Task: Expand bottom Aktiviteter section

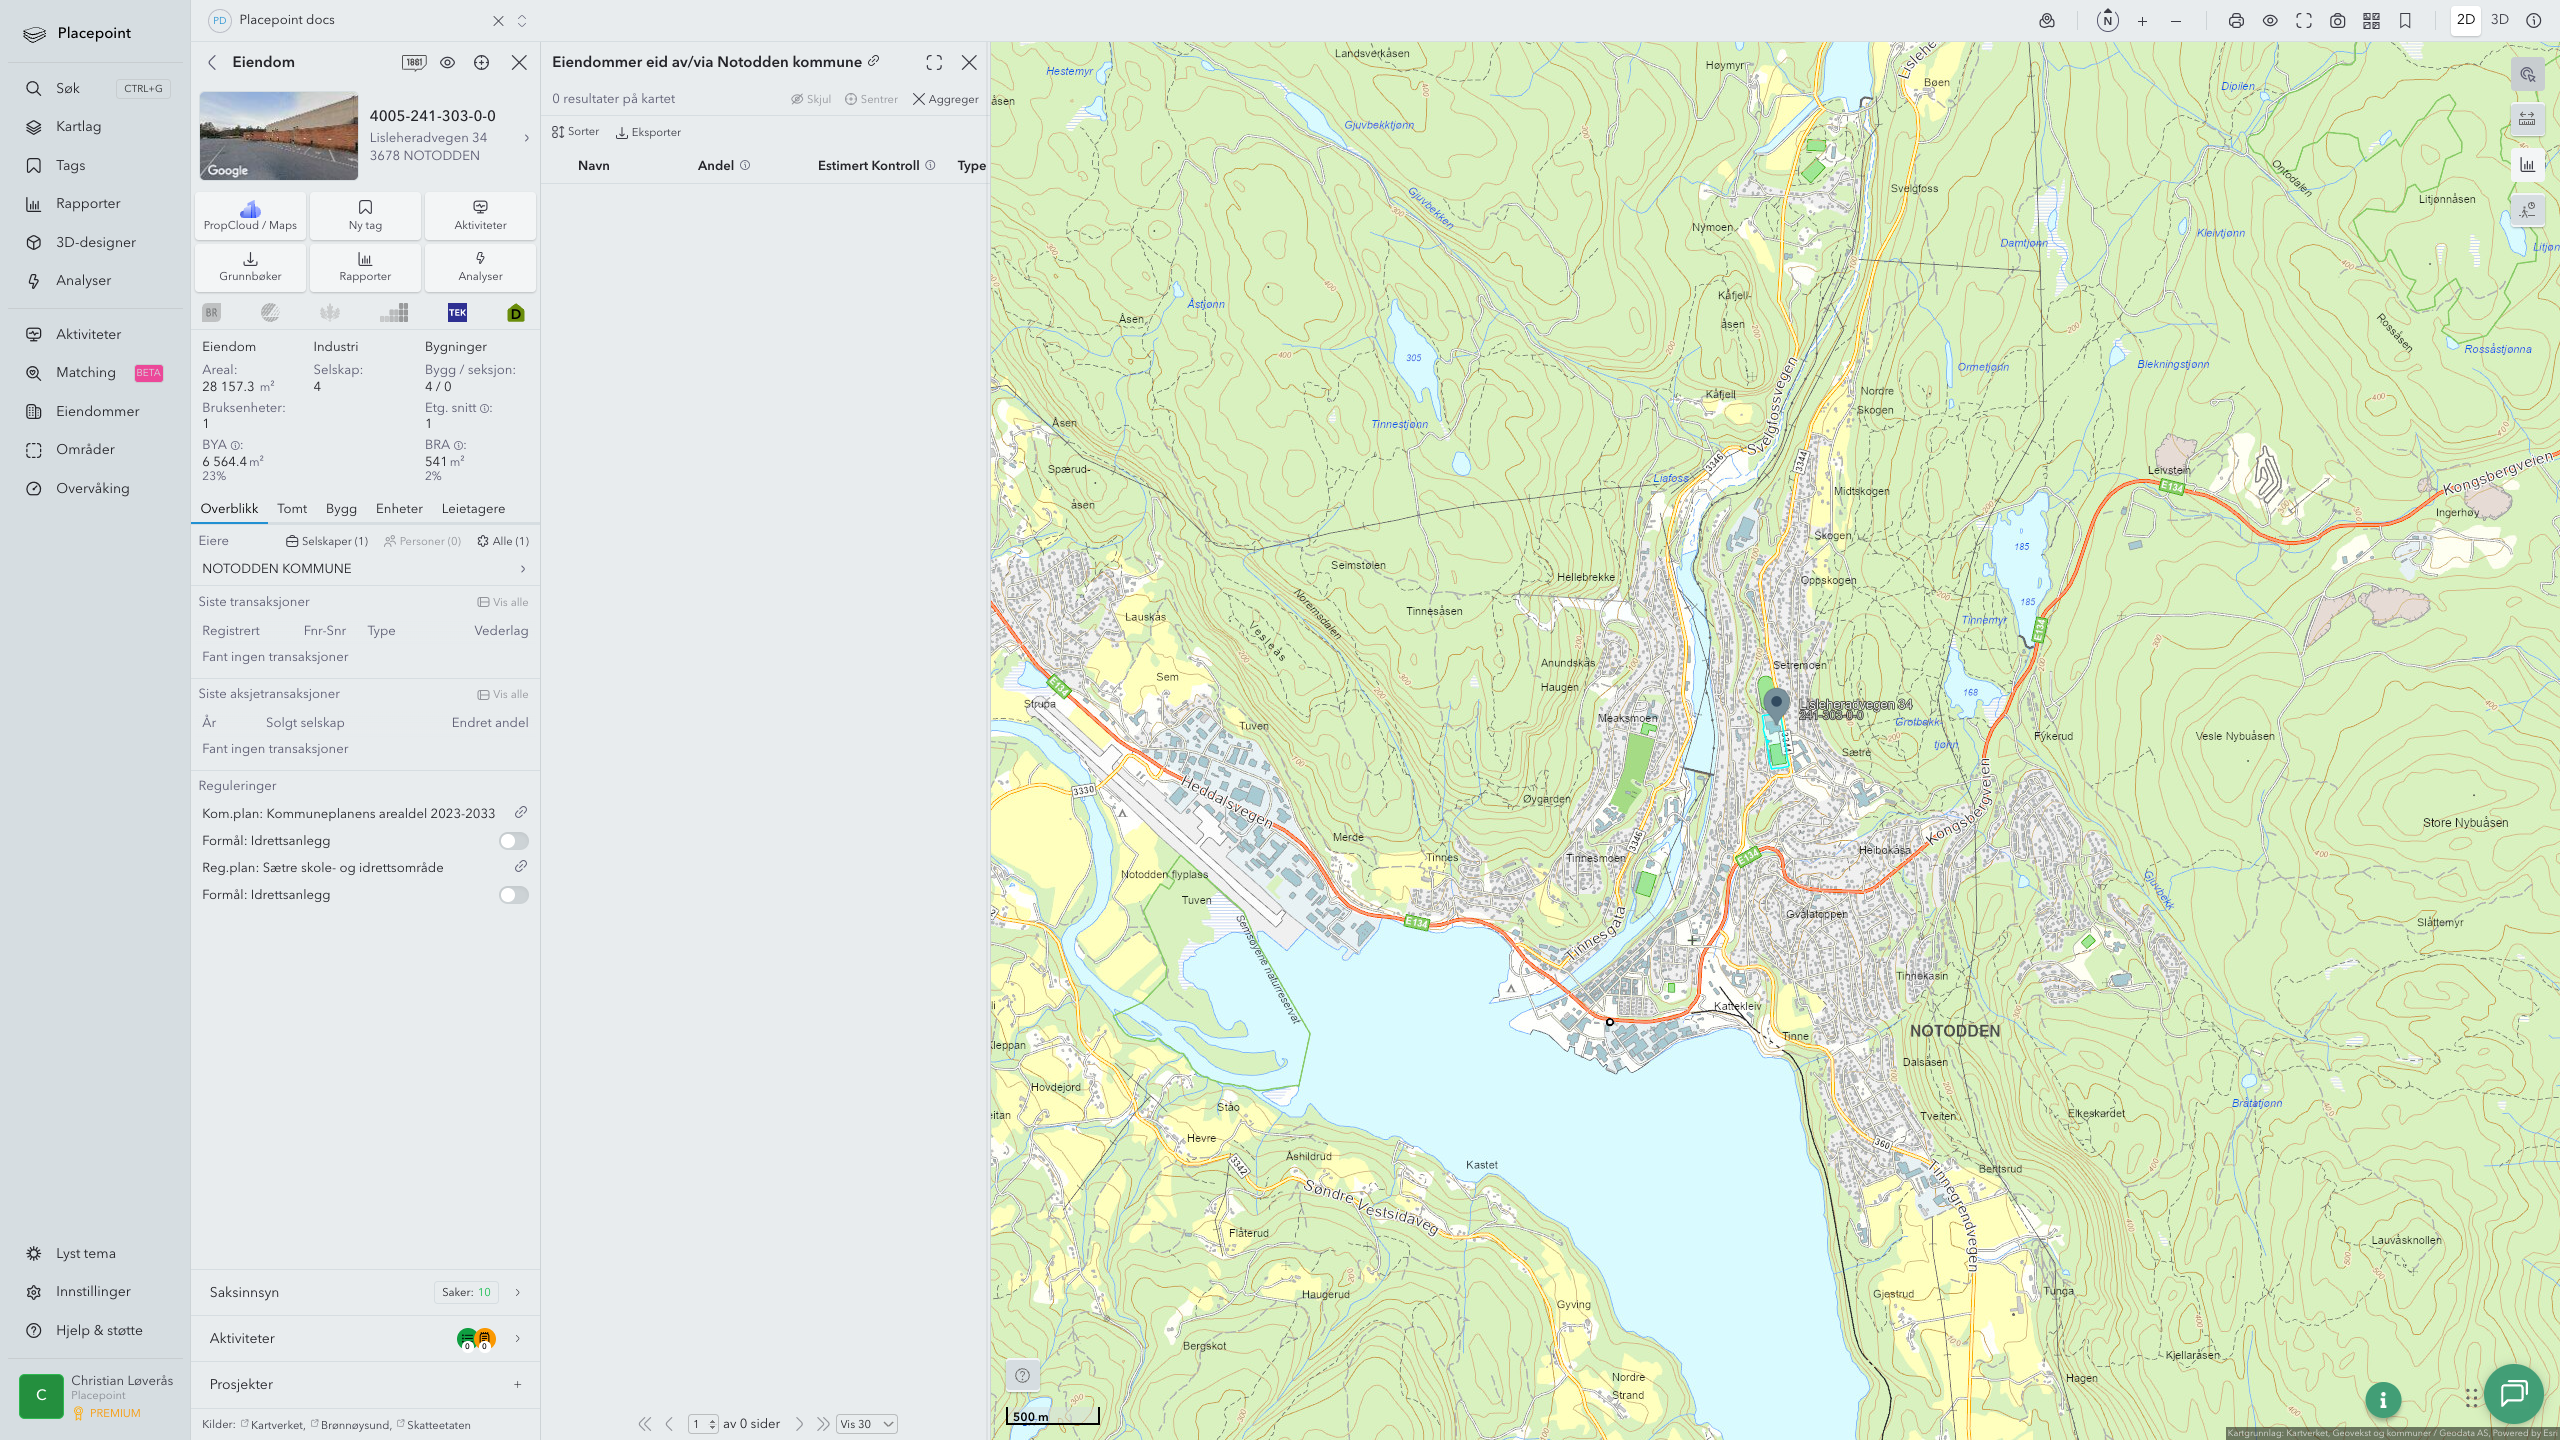Action: pyautogui.click(x=365, y=1338)
